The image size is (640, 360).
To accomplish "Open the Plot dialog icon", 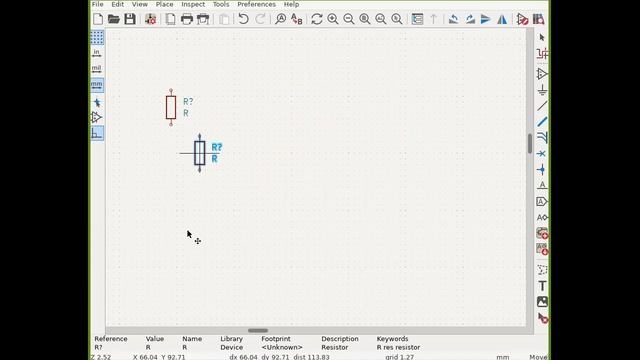I will (203, 19).
